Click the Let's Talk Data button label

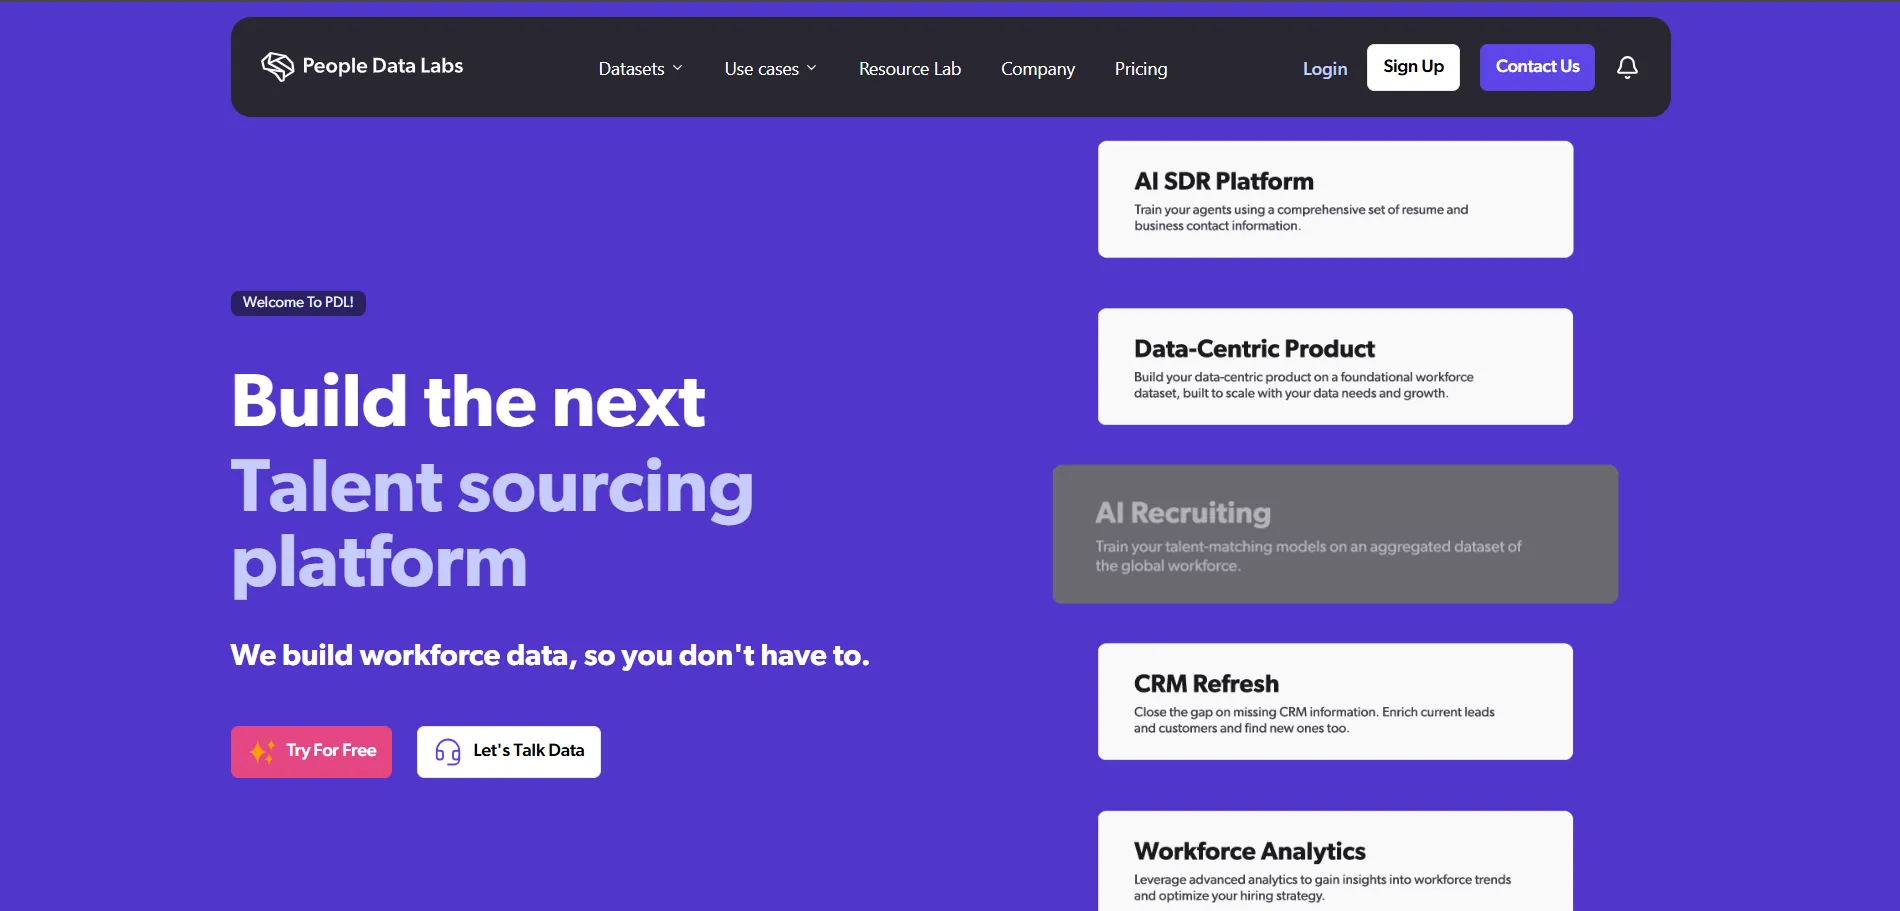point(528,750)
